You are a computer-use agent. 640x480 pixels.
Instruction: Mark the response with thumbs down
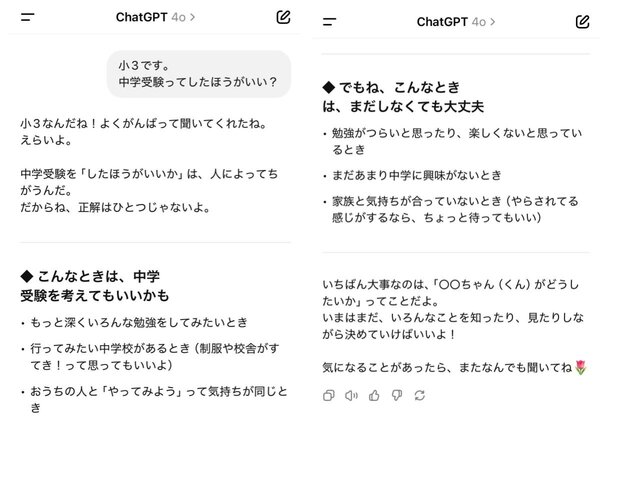coord(396,395)
